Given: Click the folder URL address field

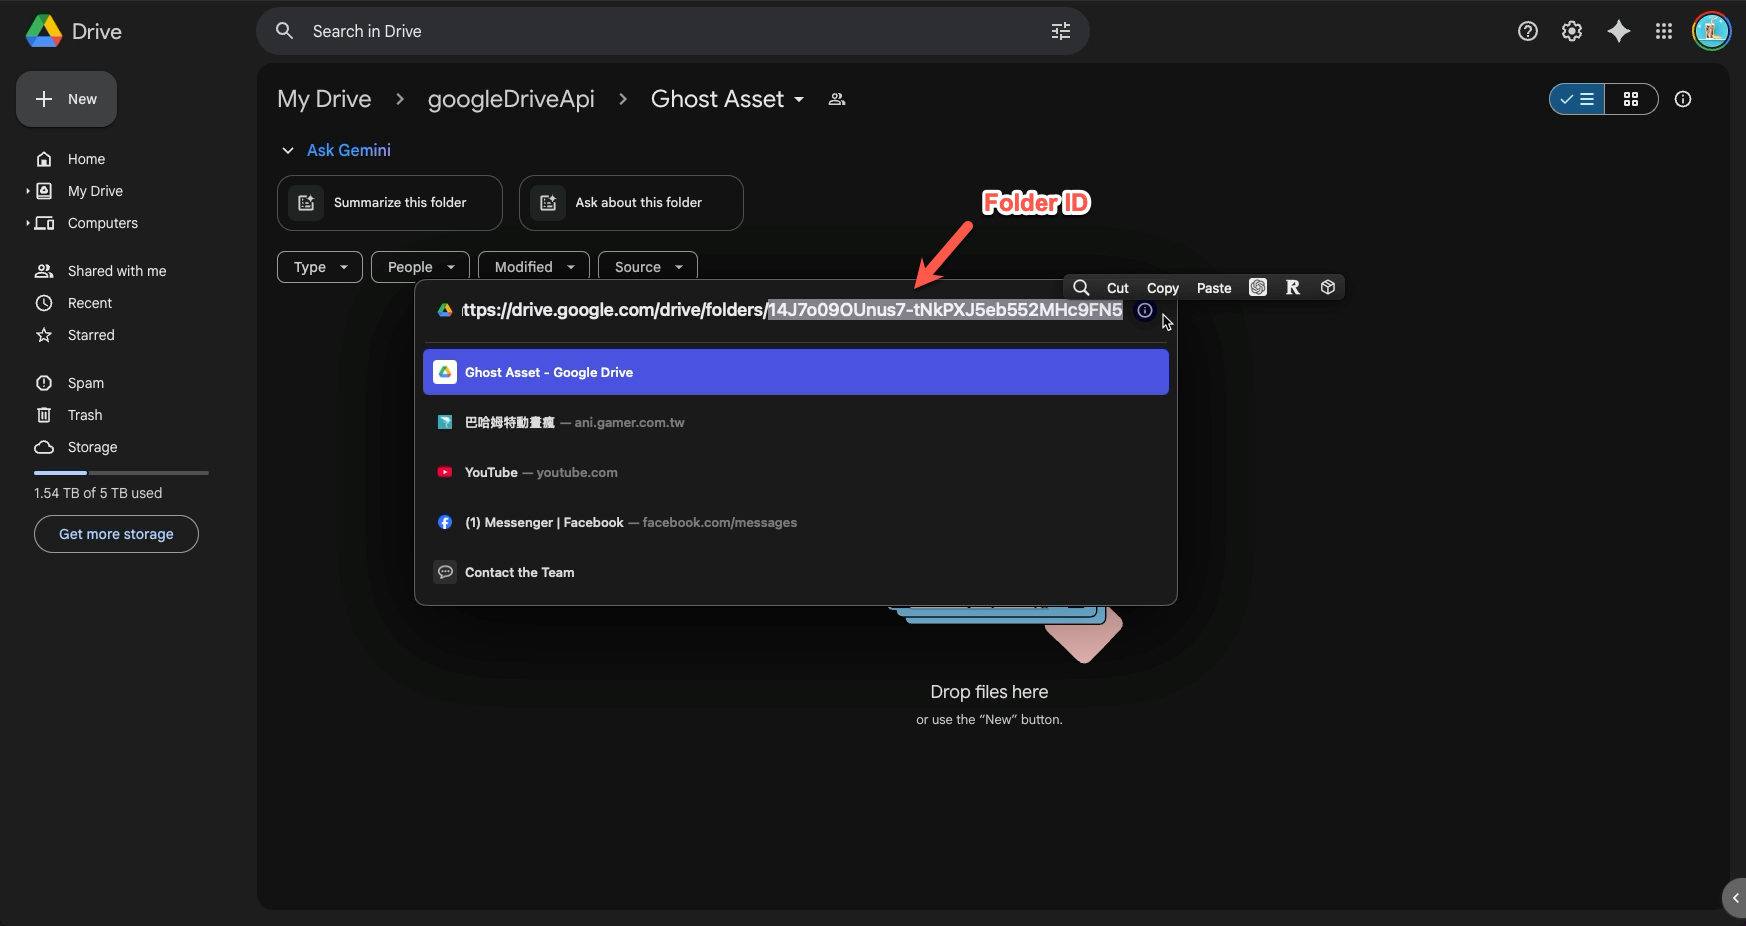Looking at the screenshot, I should pos(792,310).
